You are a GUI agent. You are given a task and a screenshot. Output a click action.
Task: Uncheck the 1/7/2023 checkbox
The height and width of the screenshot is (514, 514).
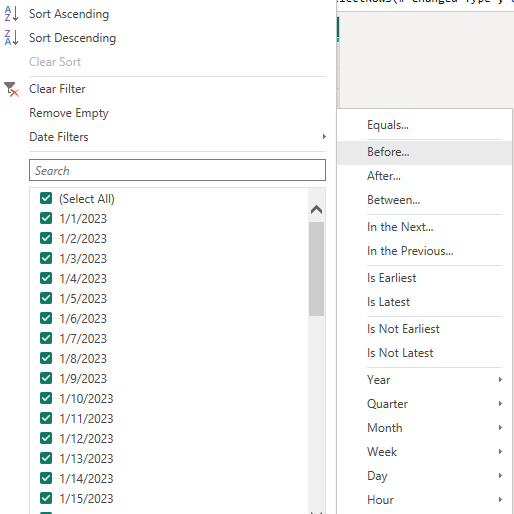pos(46,338)
